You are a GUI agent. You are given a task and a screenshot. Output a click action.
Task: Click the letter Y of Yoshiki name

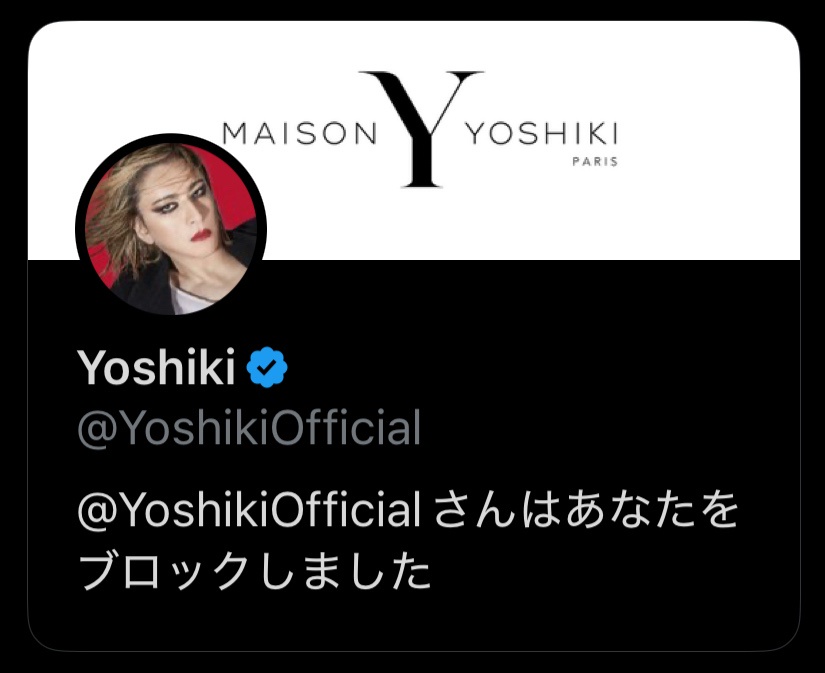[x=90, y=367]
